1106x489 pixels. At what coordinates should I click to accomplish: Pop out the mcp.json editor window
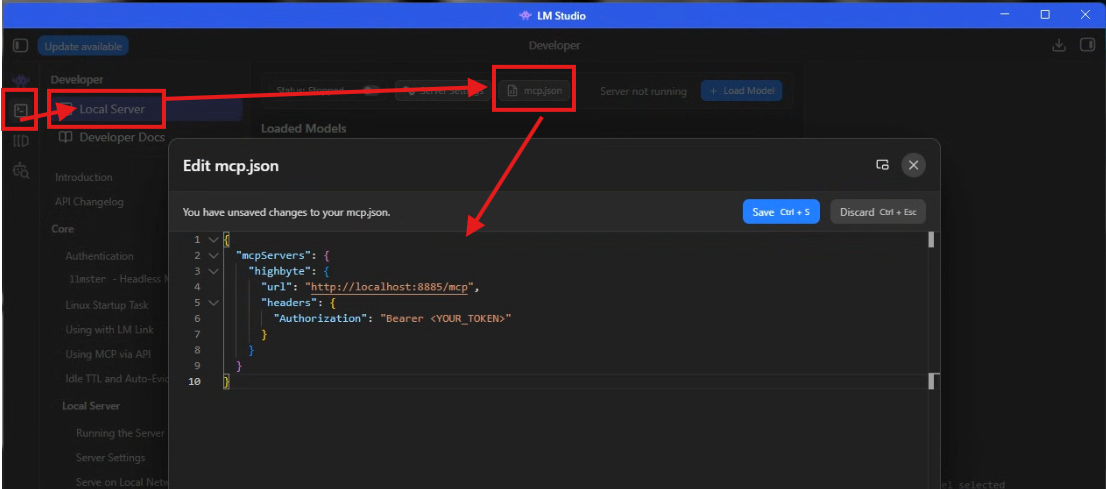coord(882,165)
